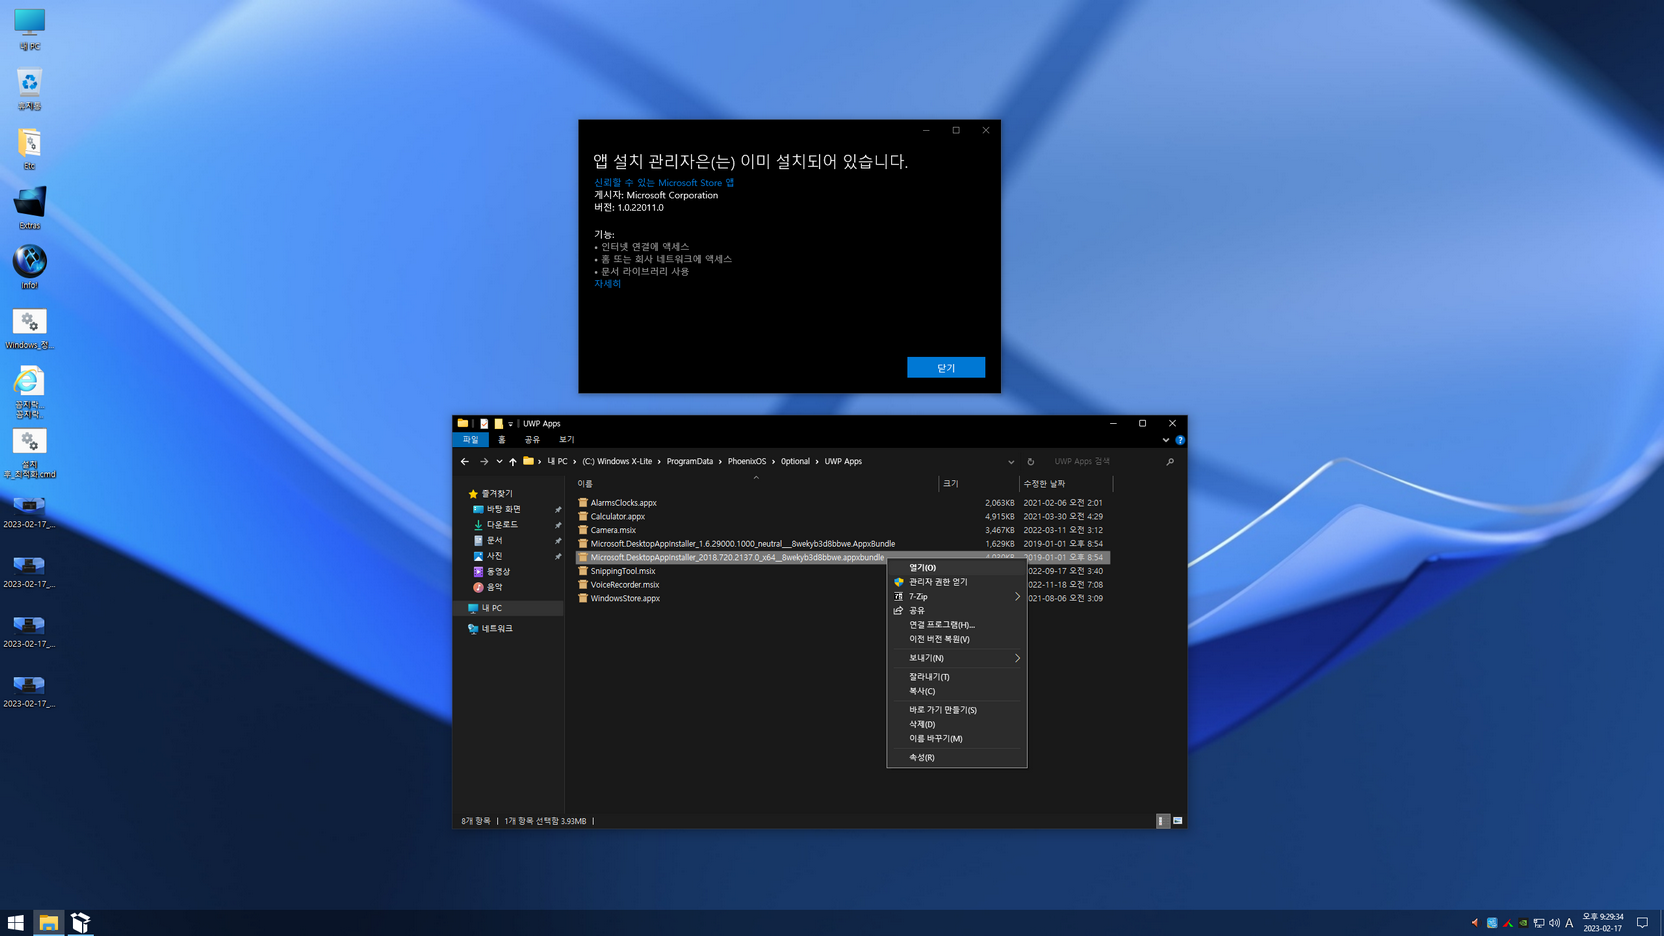Image resolution: width=1664 pixels, height=936 pixels.
Task: Open the volume speaker tray icon
Action: [x=1554, y=923]
